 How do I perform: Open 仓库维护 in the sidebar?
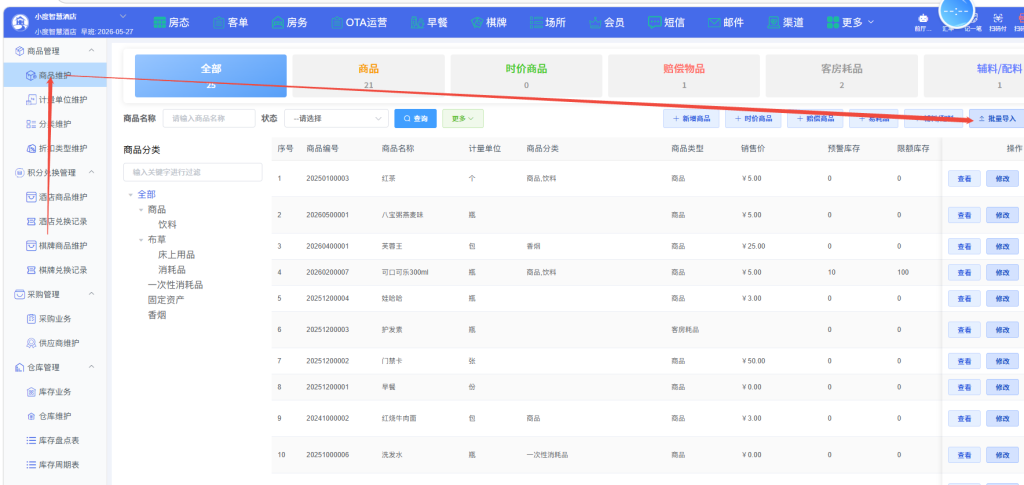point(54,416)
